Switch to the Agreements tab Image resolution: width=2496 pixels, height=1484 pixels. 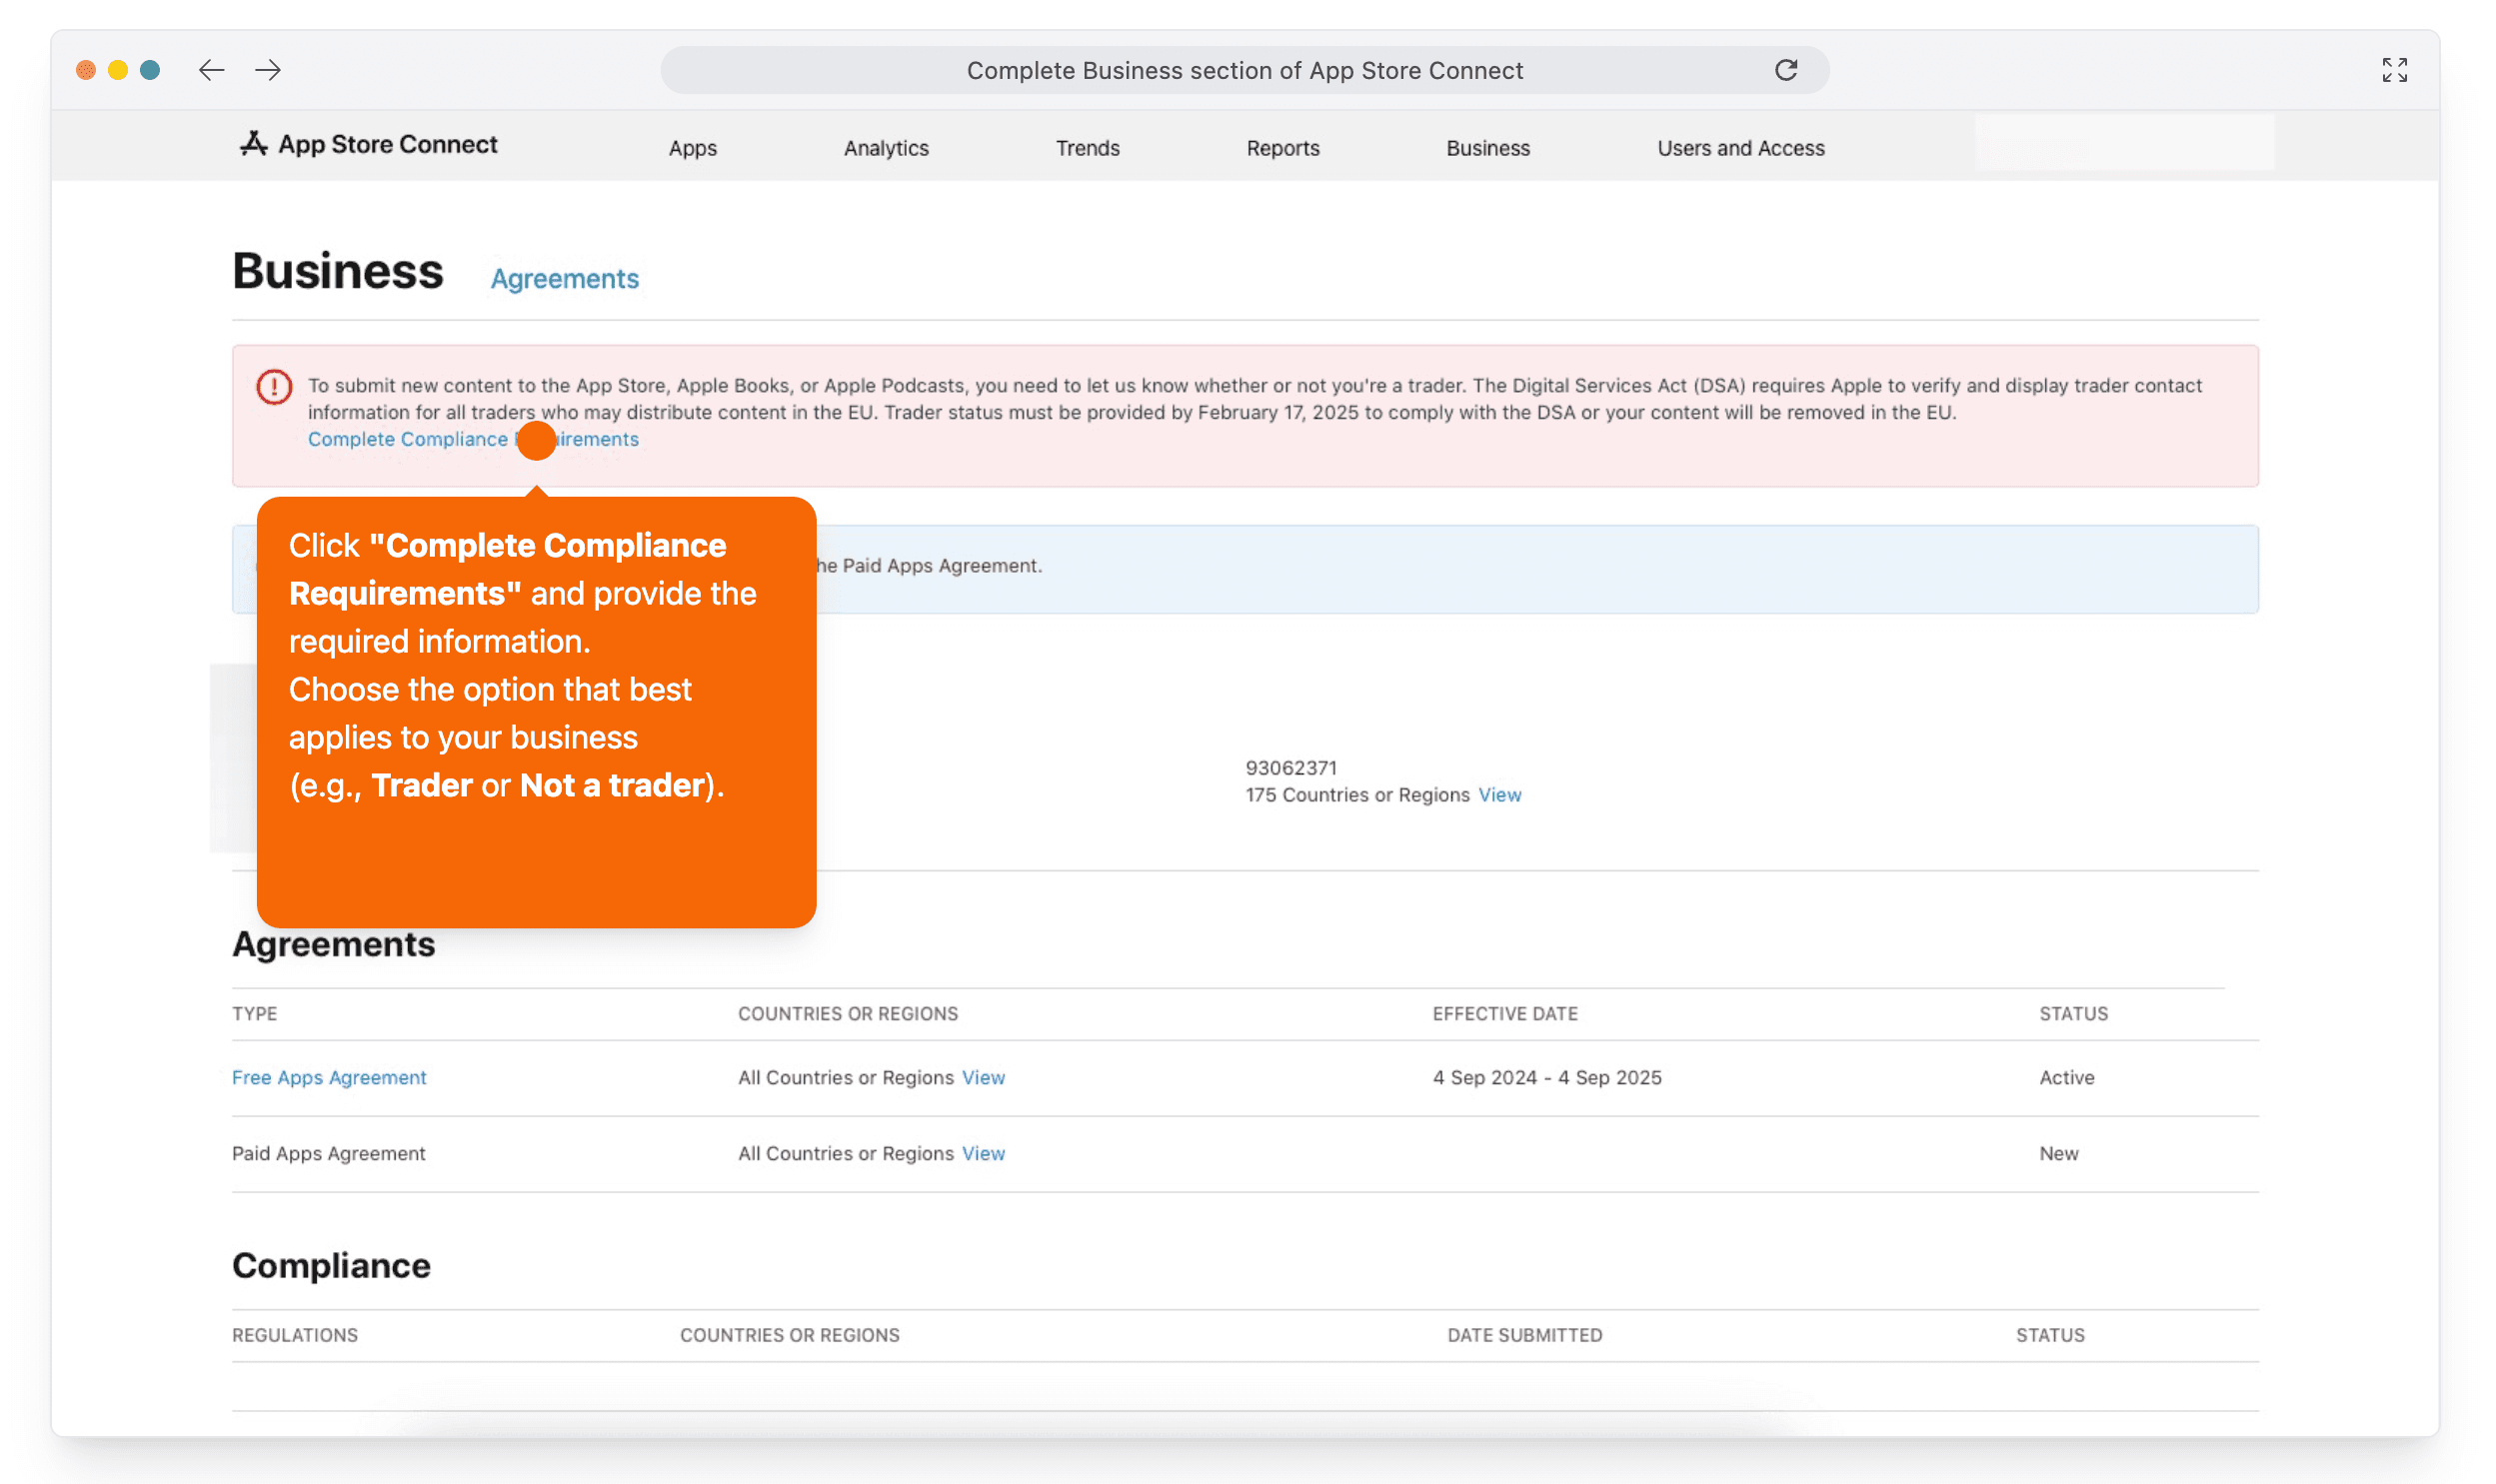564,279
